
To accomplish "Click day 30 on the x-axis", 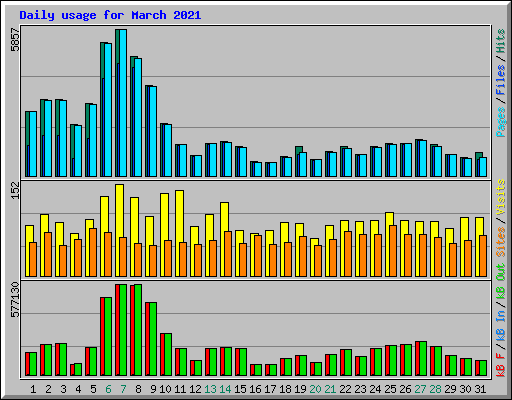I will (465, 389).
